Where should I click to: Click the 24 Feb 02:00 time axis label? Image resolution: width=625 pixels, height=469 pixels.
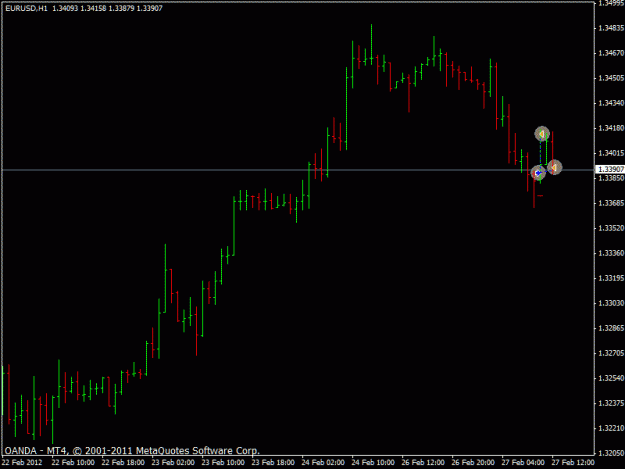click(x=323, y=463)
